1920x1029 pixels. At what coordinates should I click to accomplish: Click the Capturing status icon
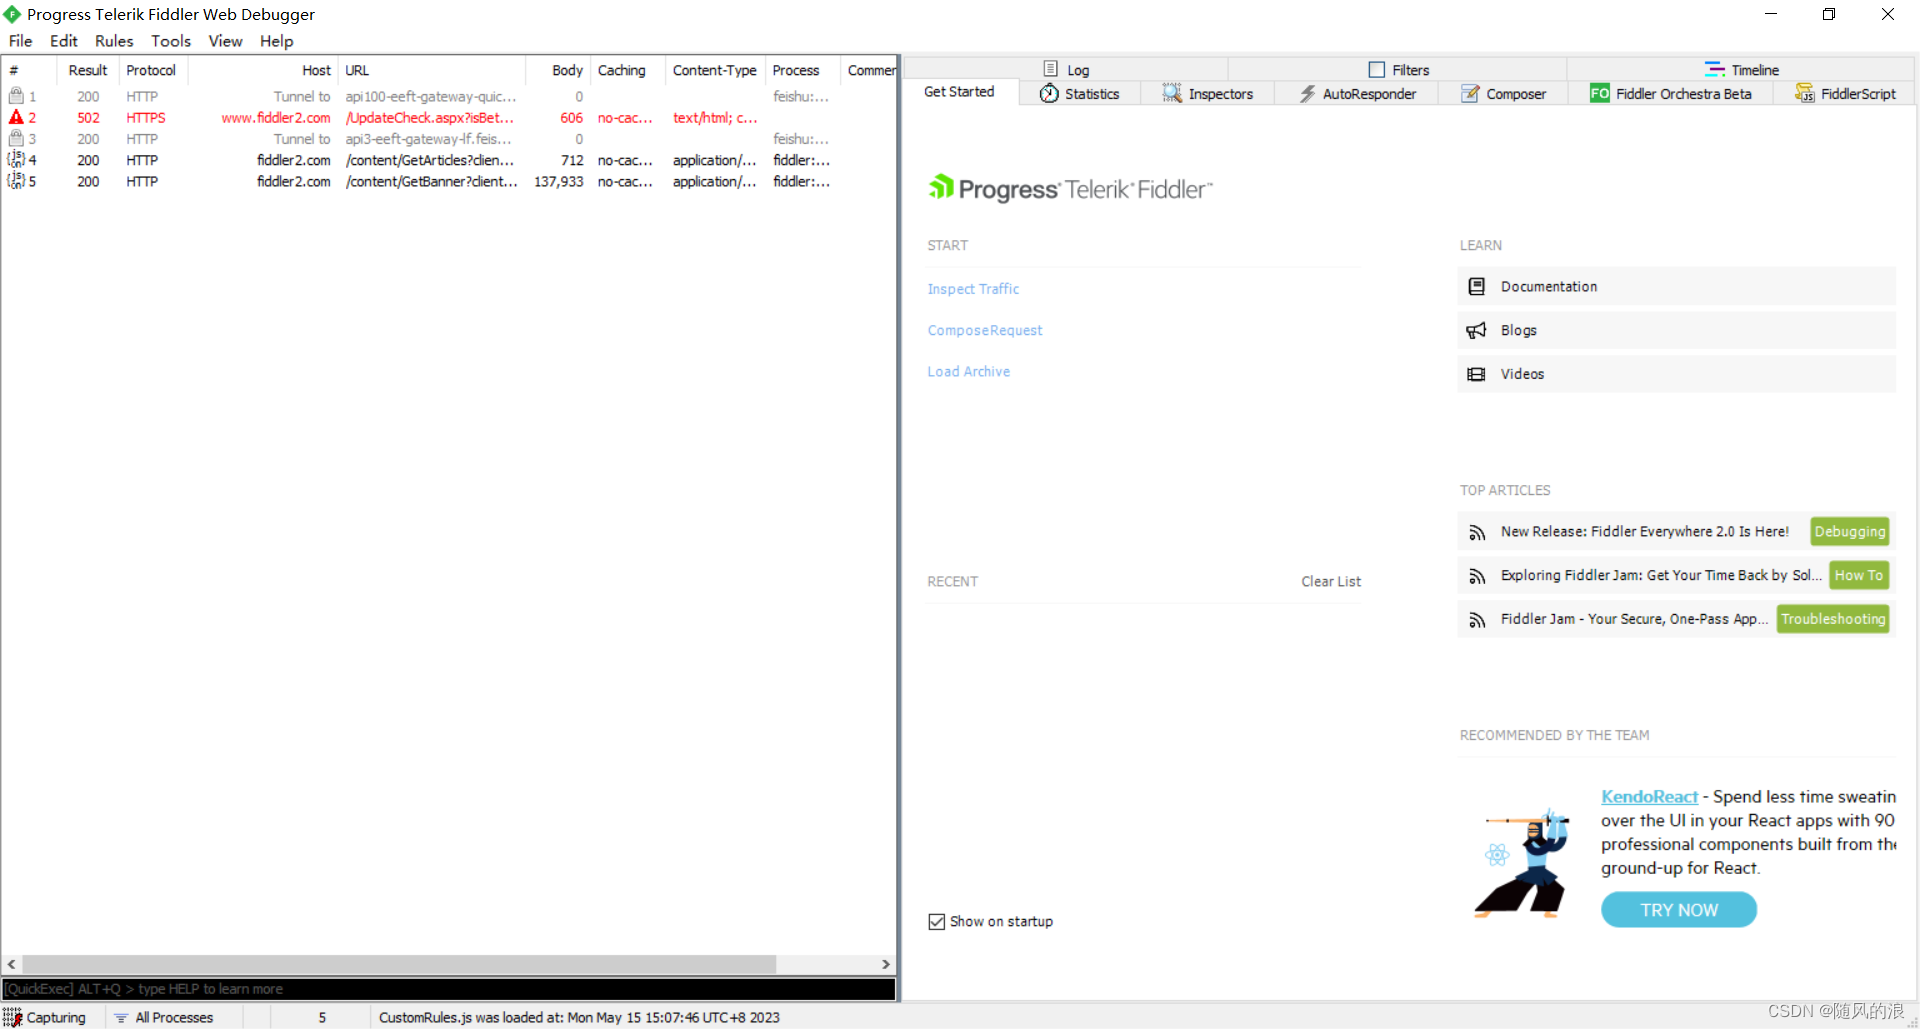coord(12,1017)
